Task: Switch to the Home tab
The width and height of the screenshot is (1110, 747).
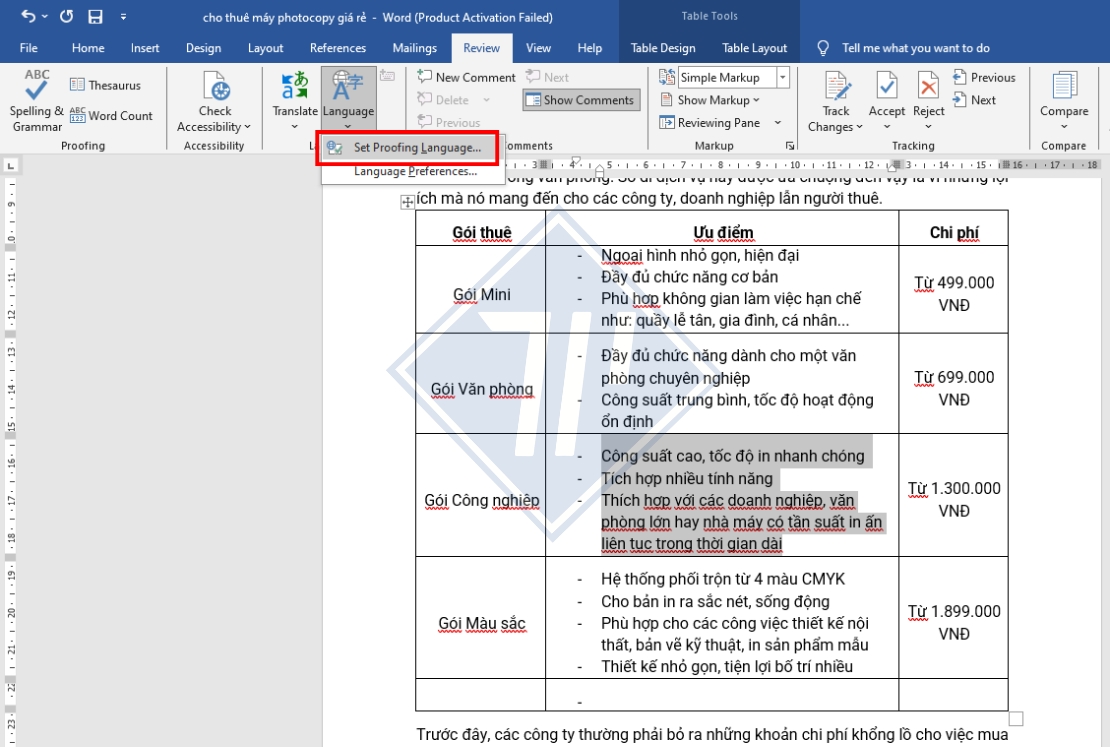Action: [x=88, y=47]
